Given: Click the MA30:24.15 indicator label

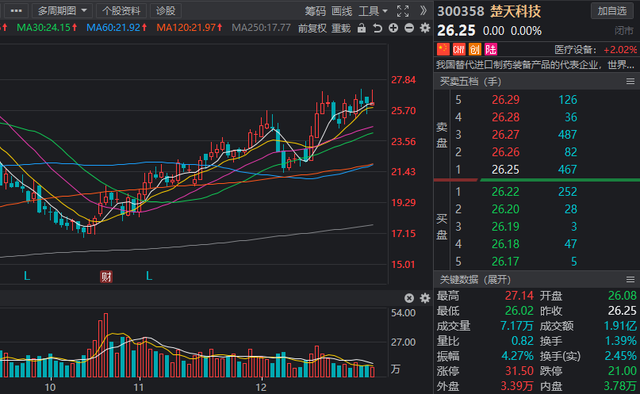Looking at the screenshot, I should tap(47, 28).
